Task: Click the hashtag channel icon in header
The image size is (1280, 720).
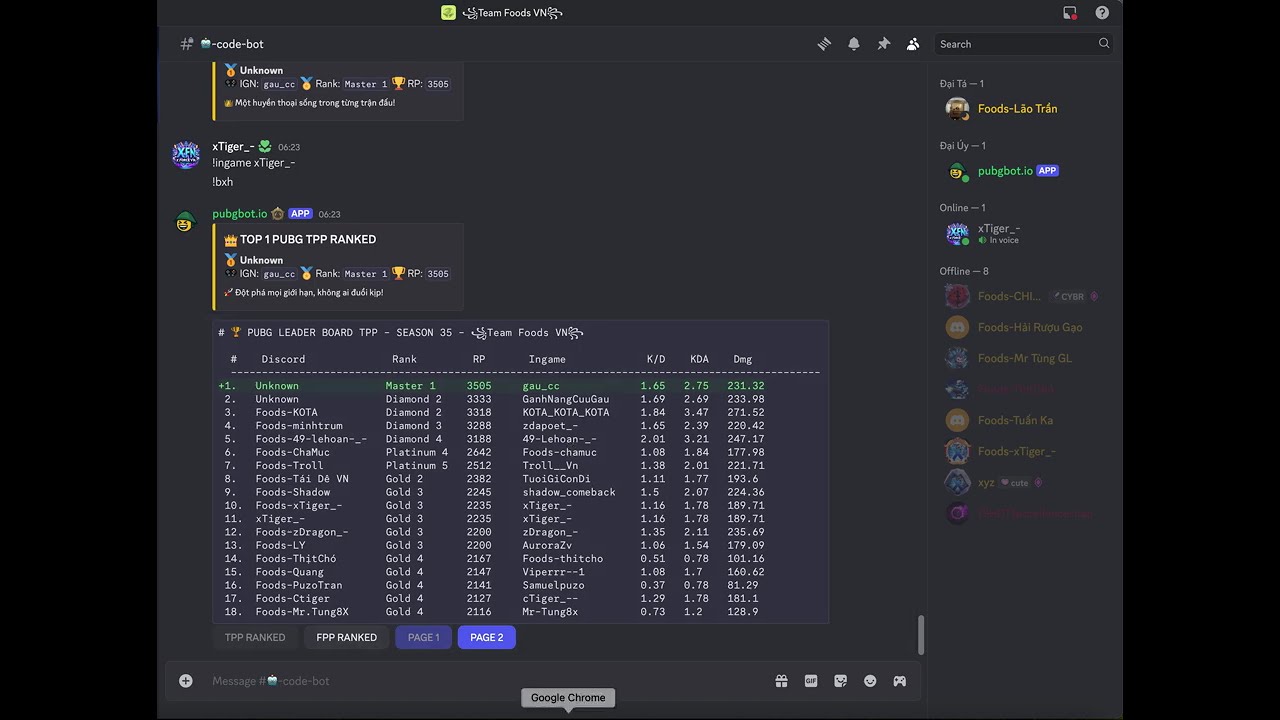Action: pos(187,44)
